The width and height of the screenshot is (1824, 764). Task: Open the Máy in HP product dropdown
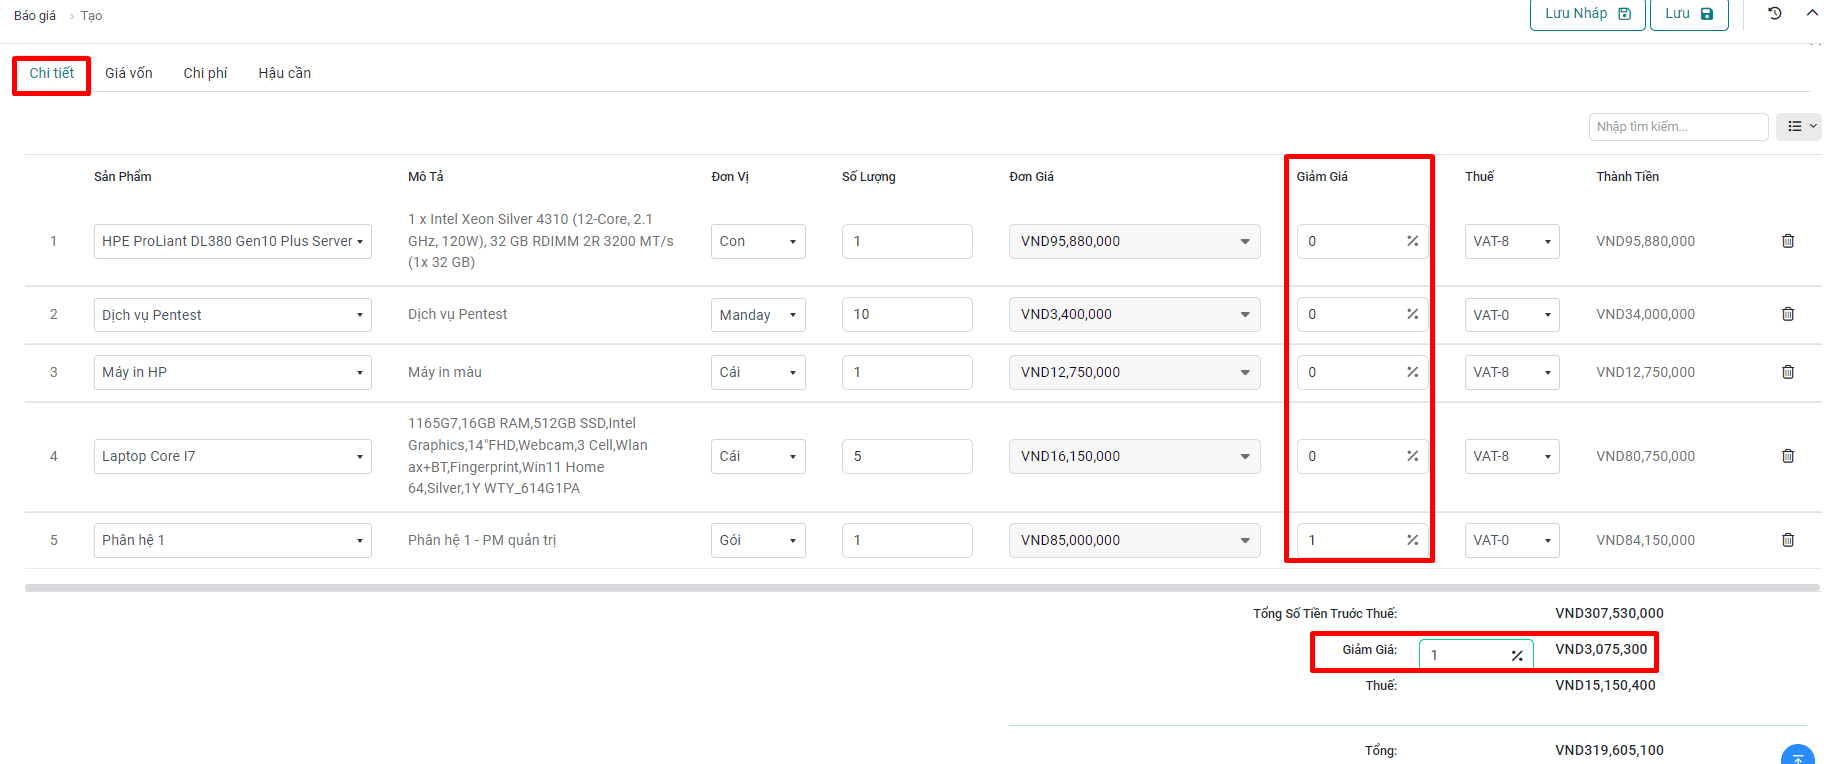click(232, 372)
